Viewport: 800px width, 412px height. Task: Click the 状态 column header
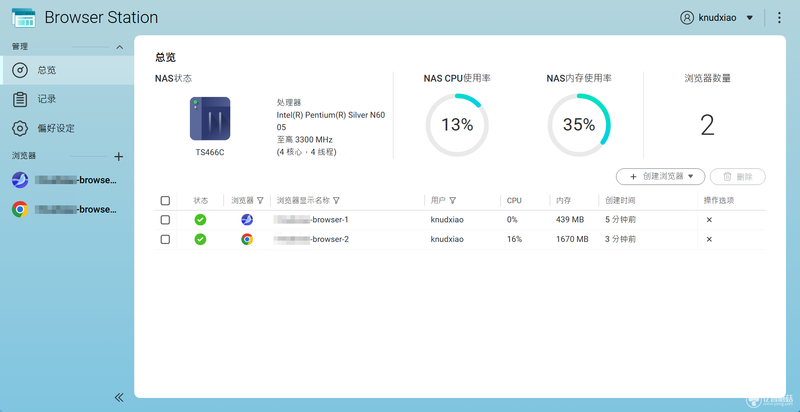201,200
